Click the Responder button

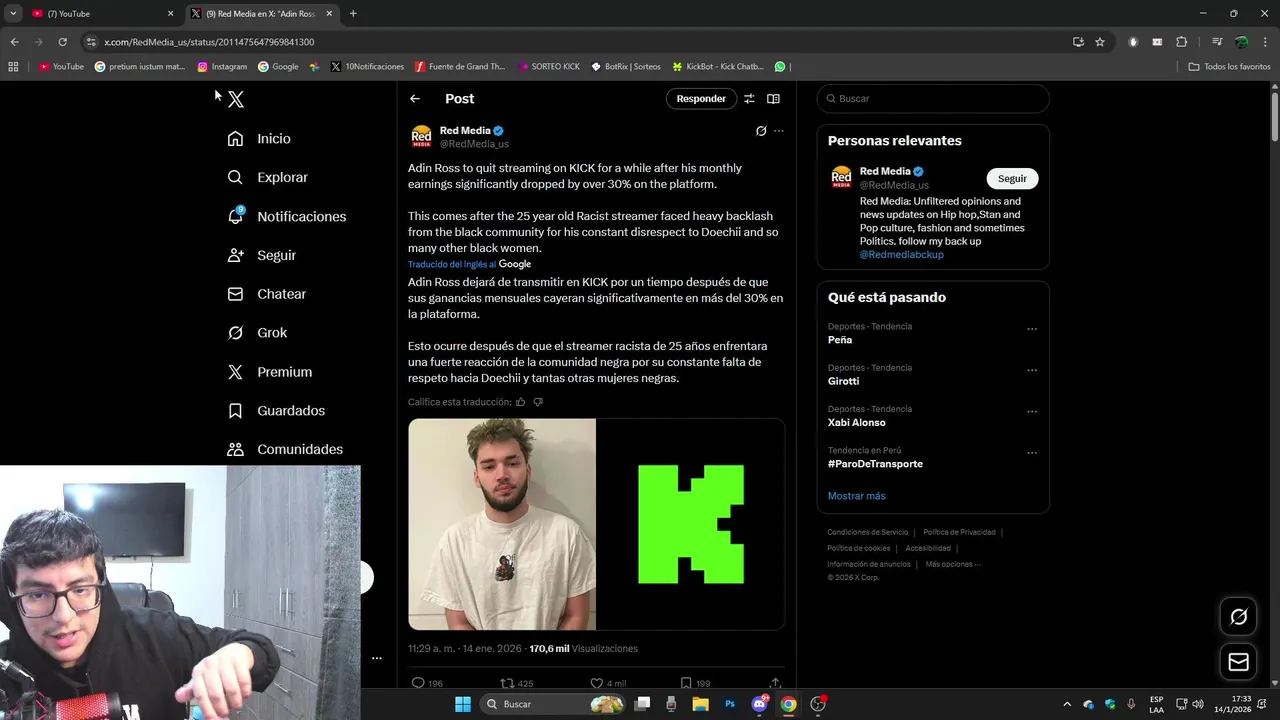point(701,99)
